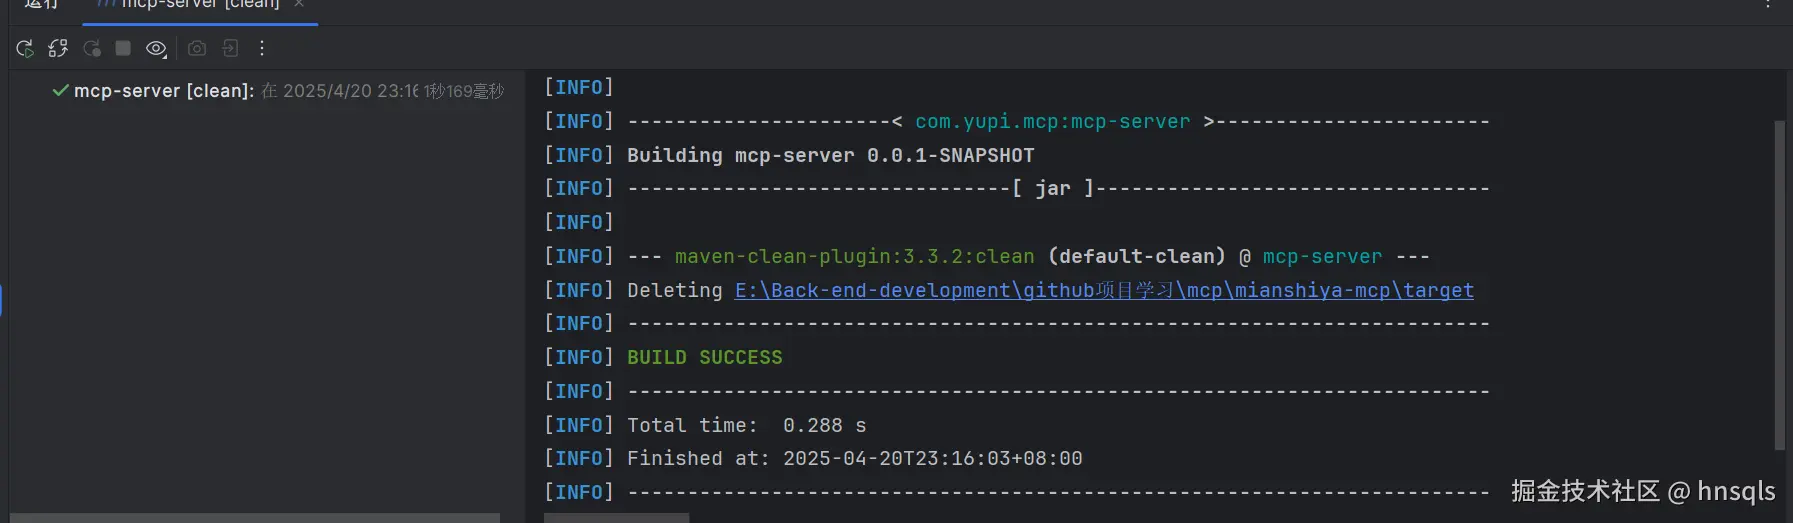Click the rerun failed tasks icon
Image resolution: width=1793 pixels, height=523 pixels.
tap(91, 48)
